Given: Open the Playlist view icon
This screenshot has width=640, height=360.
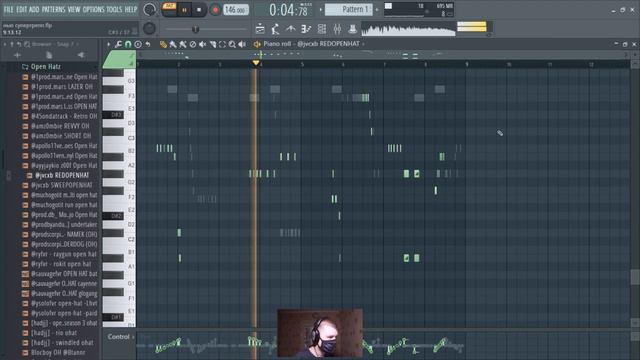Looking at the screenshot, I should (x=260, y=29).
